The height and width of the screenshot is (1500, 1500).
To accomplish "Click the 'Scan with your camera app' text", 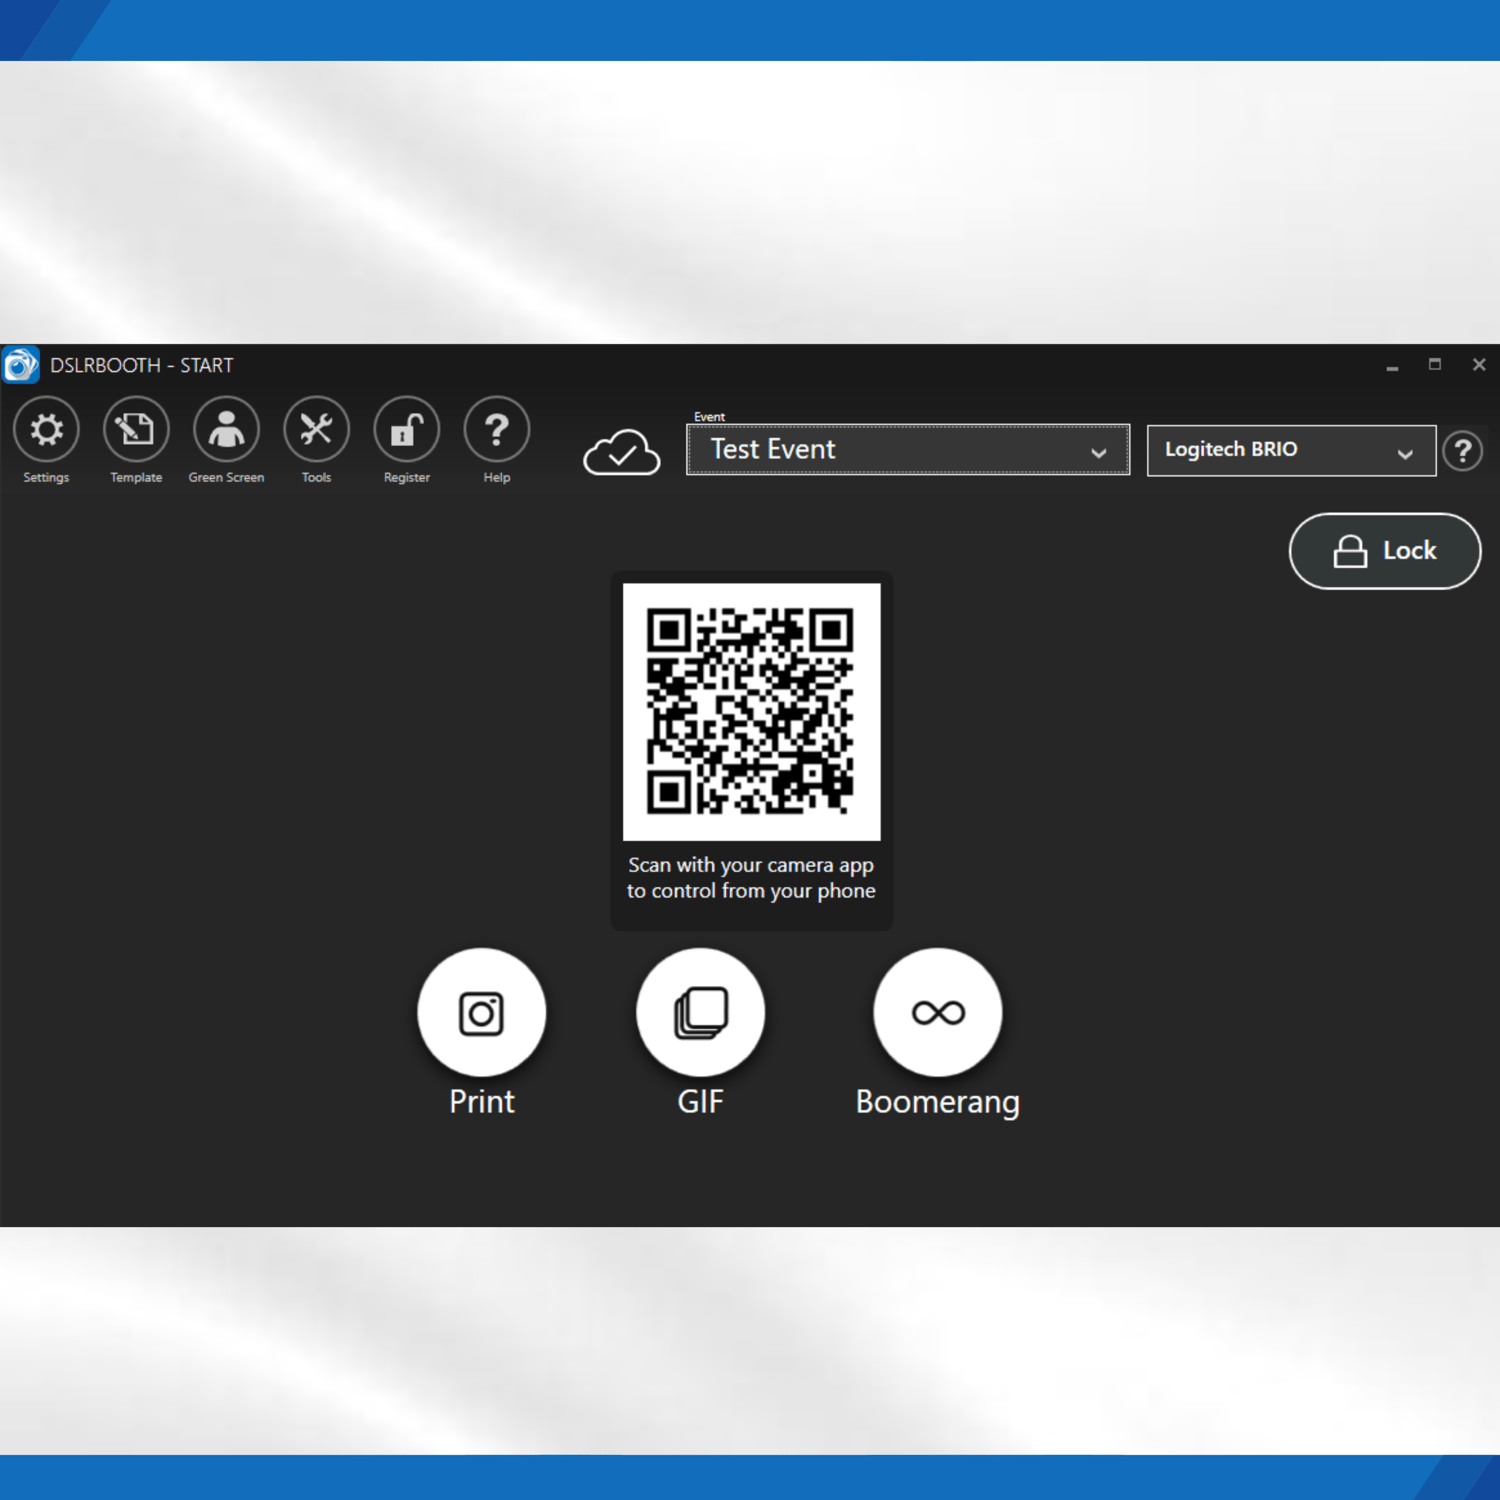I will click(751, 865).
